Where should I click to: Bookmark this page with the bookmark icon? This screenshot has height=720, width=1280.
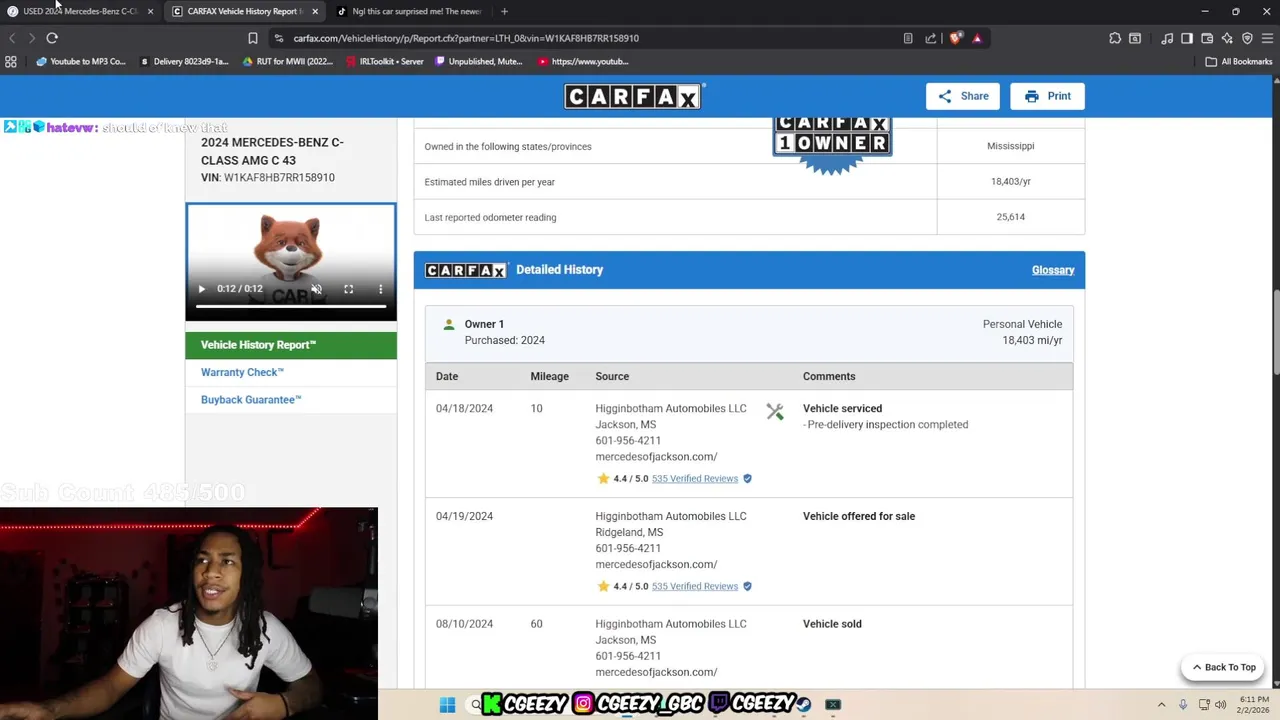(253, 38)
